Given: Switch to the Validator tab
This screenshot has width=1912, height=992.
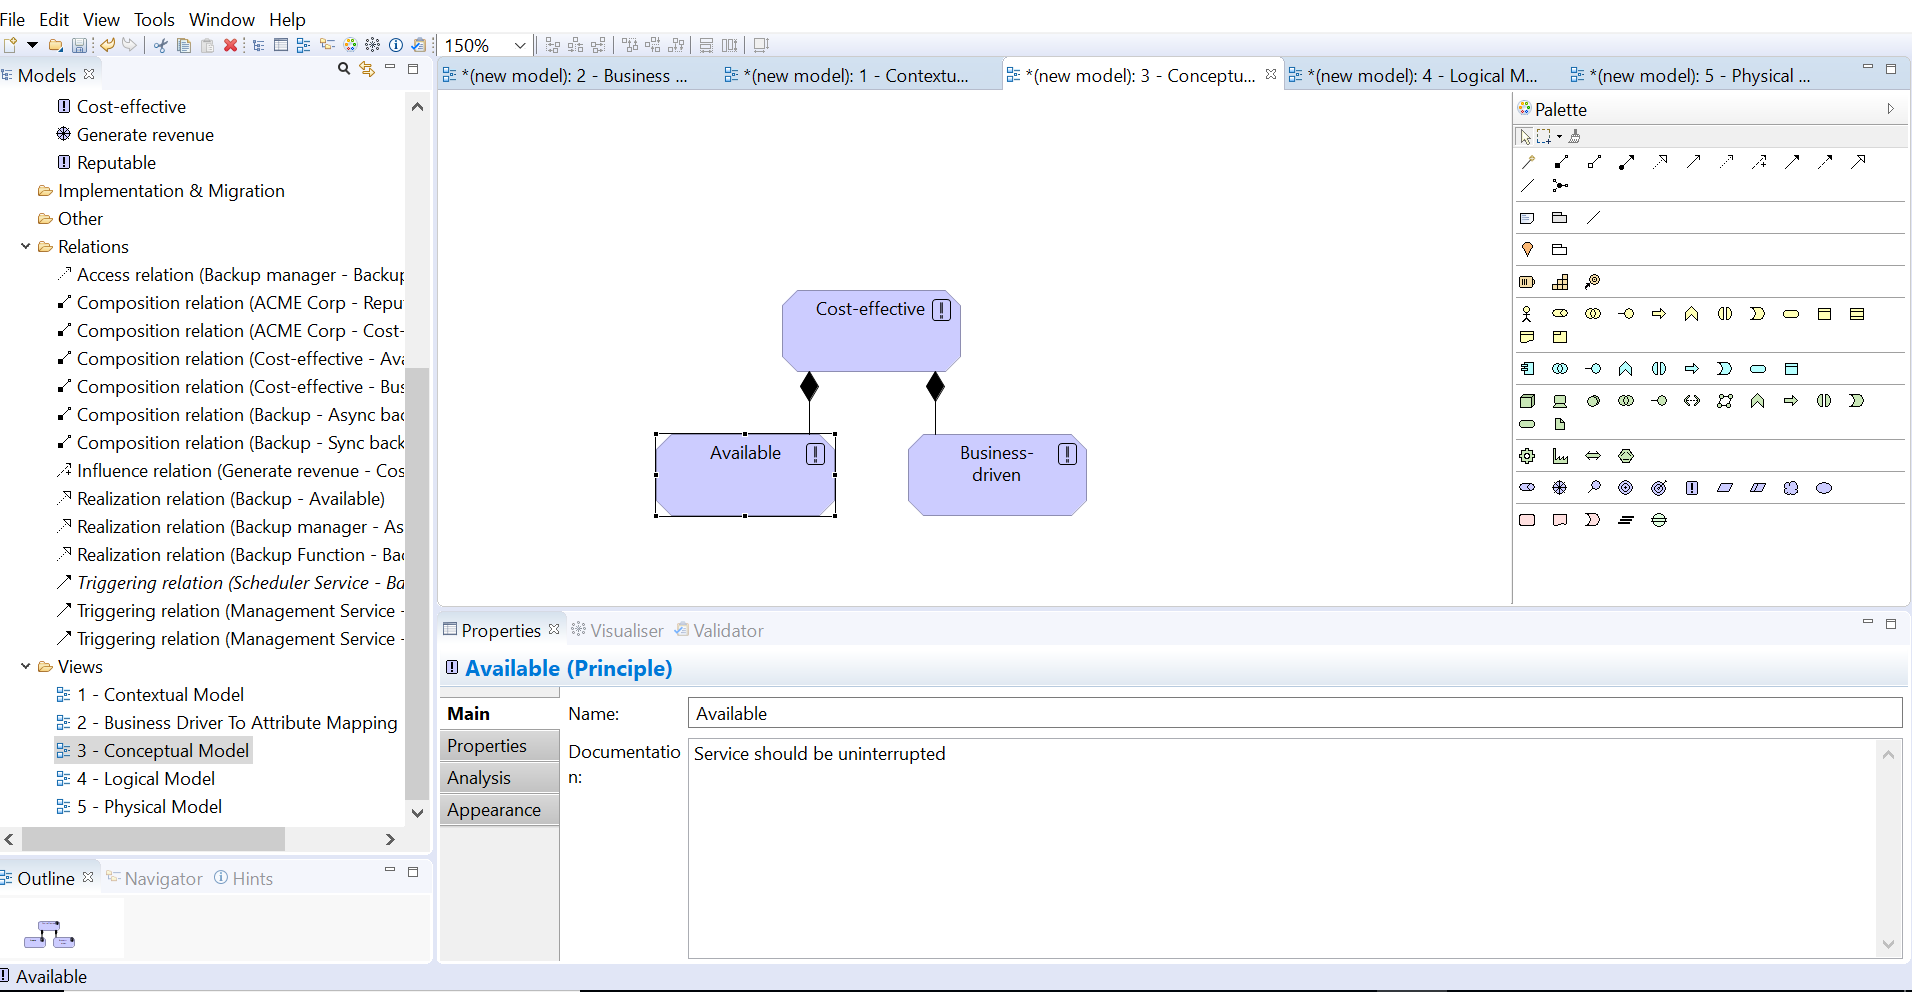Looking at the screenshot, I should (727, 630).
